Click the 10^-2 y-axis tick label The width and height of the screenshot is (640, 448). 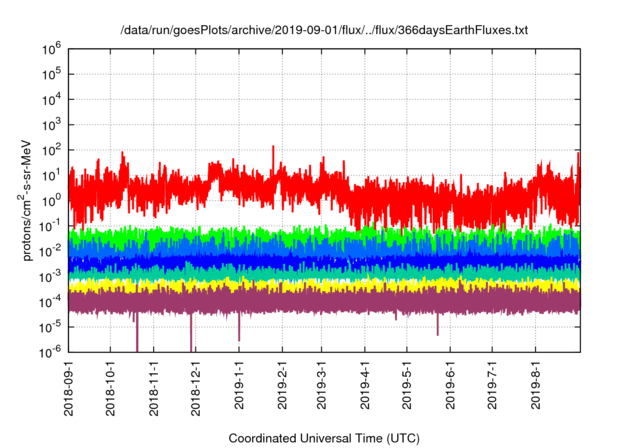point(51,251)
